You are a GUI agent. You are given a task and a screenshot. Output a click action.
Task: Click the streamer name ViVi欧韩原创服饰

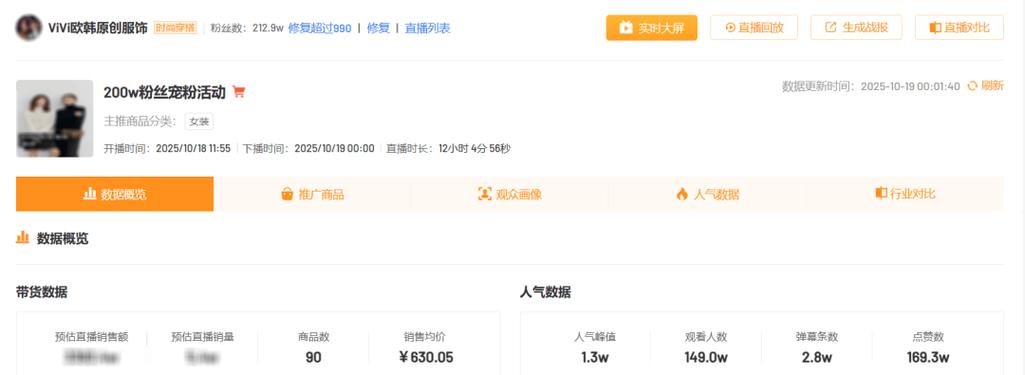coord(98,28)
